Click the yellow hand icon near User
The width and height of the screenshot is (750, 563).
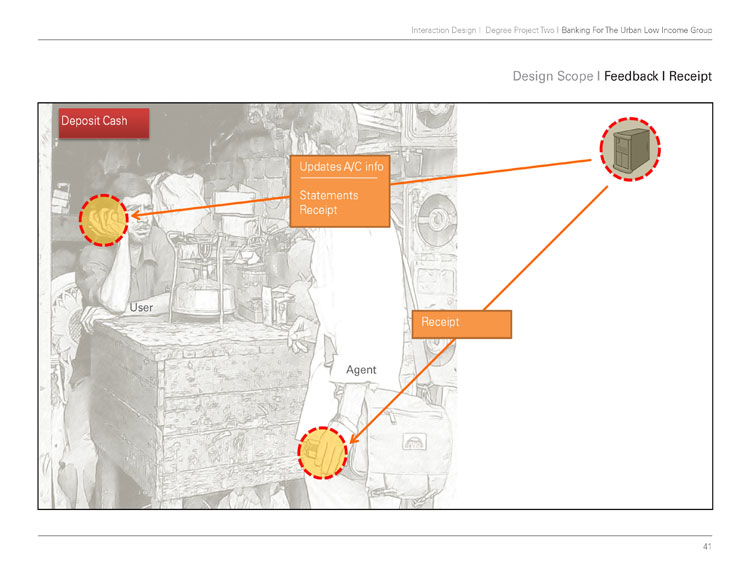104,220
